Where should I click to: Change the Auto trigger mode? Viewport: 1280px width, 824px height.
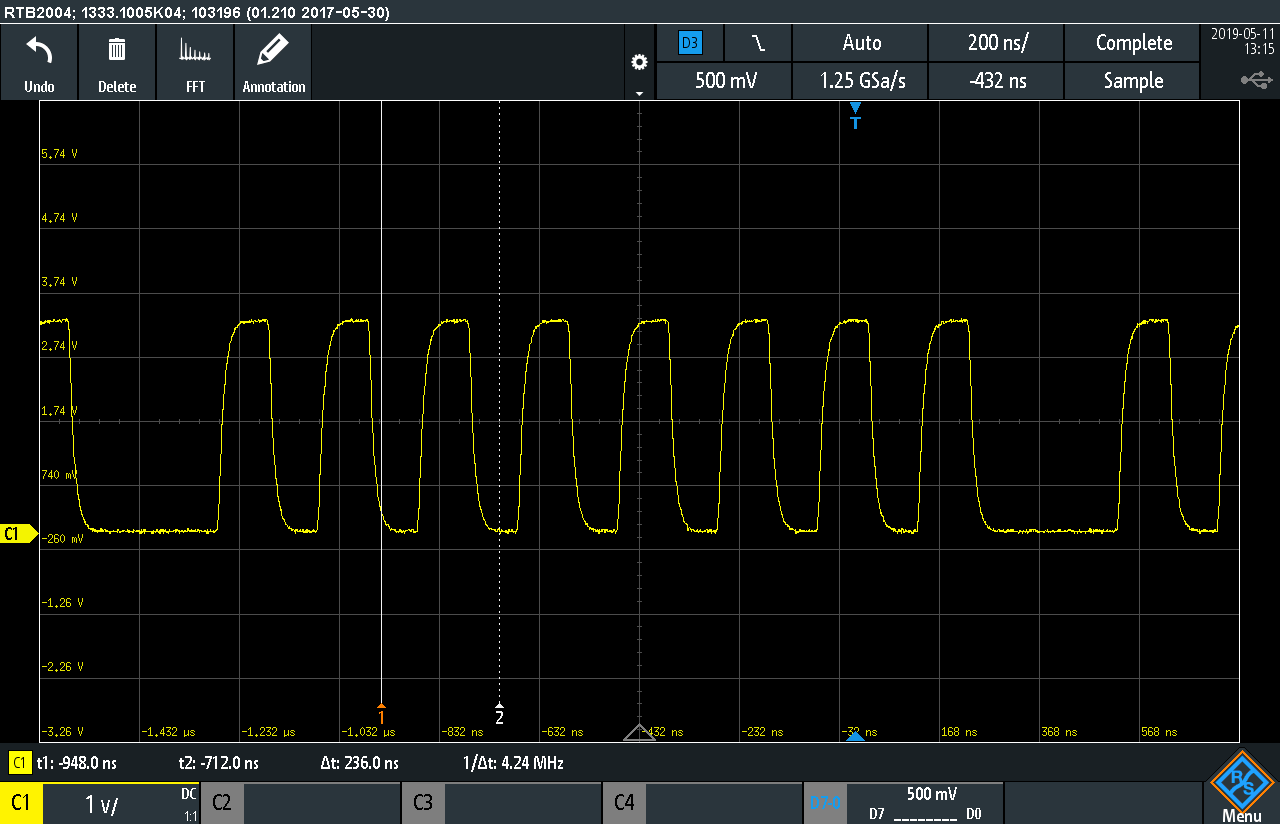pyautogui.click(x=861, y=43)
